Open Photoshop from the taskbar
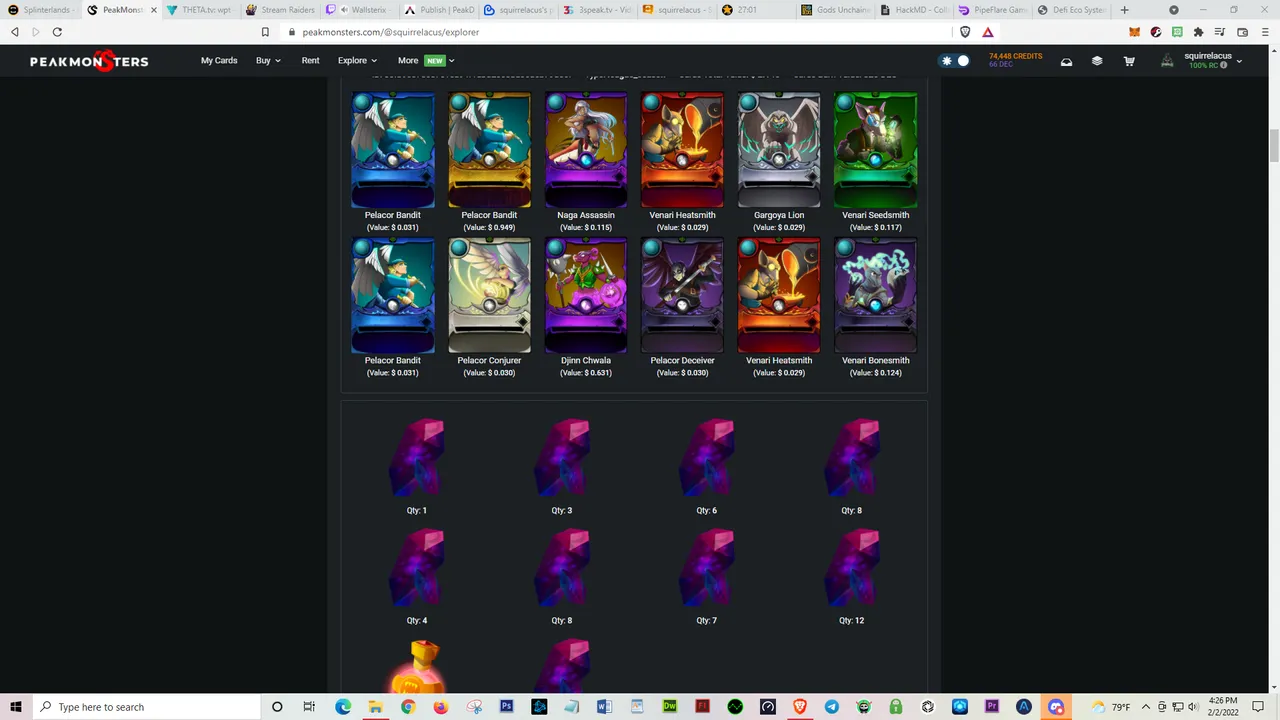Screen dimensions: 1280x720 pyautogui.click(x=506, y=707)
